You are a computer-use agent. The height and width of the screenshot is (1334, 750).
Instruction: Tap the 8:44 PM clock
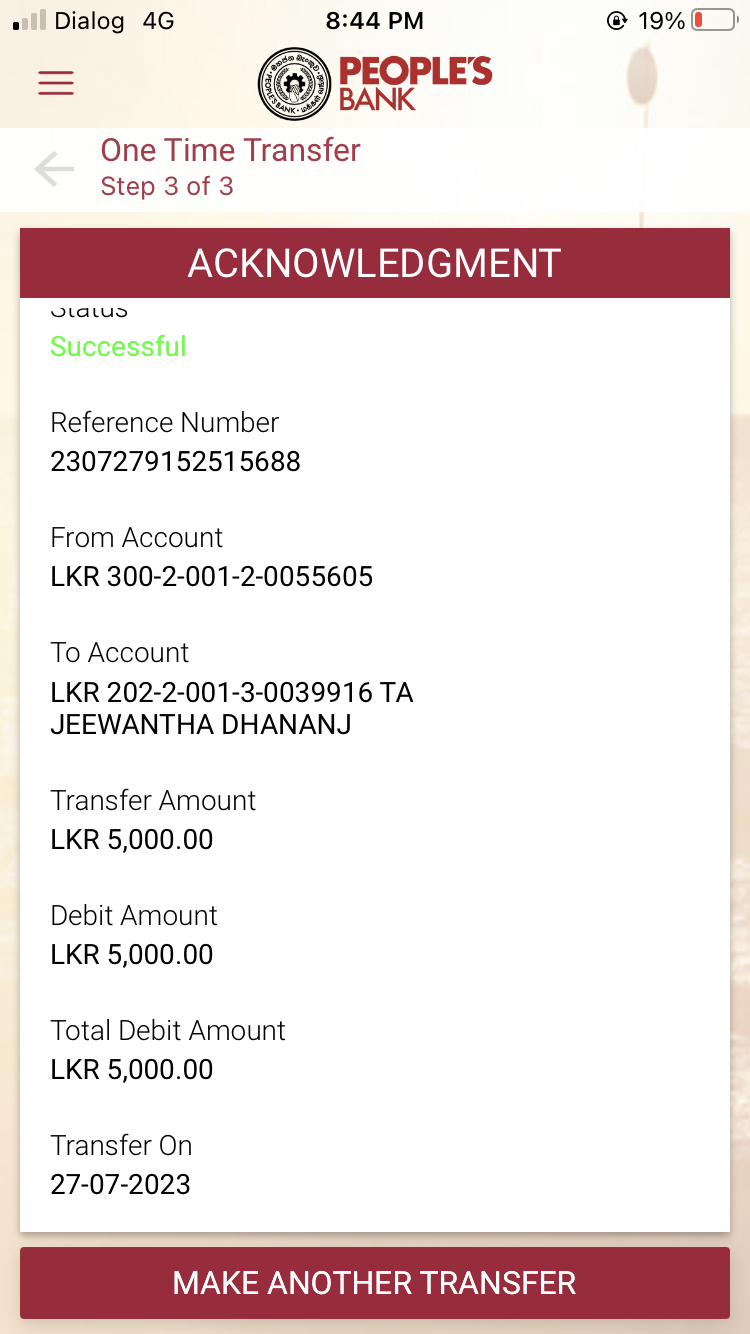click(375, 20)
